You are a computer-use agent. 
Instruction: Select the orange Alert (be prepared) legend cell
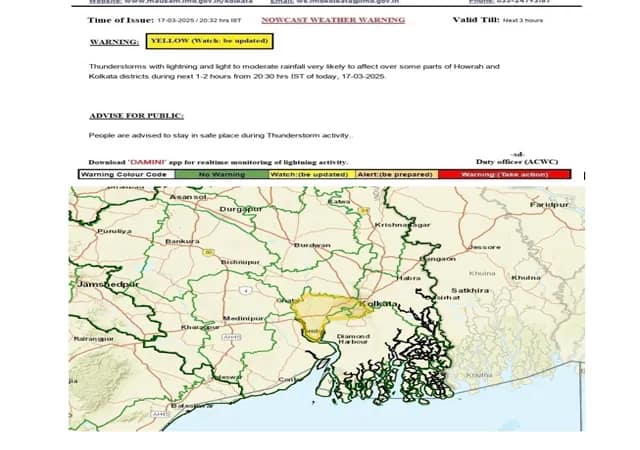point(397,174)
